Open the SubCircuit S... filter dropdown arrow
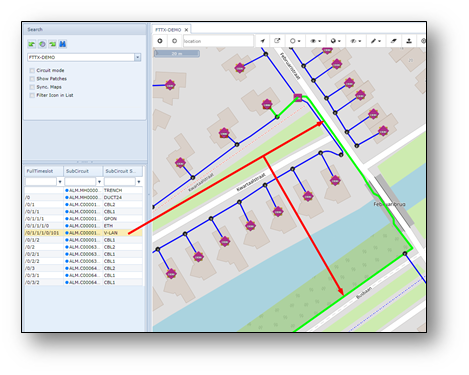469x375 pixels. click(139, 182)
